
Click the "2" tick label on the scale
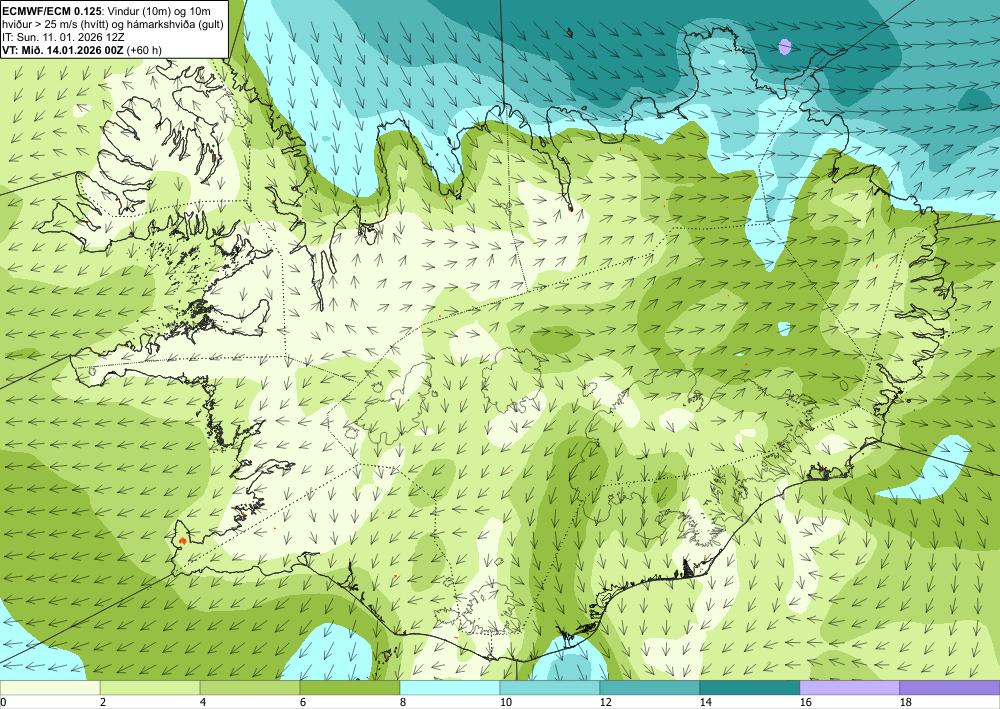[x=103, y=702]
